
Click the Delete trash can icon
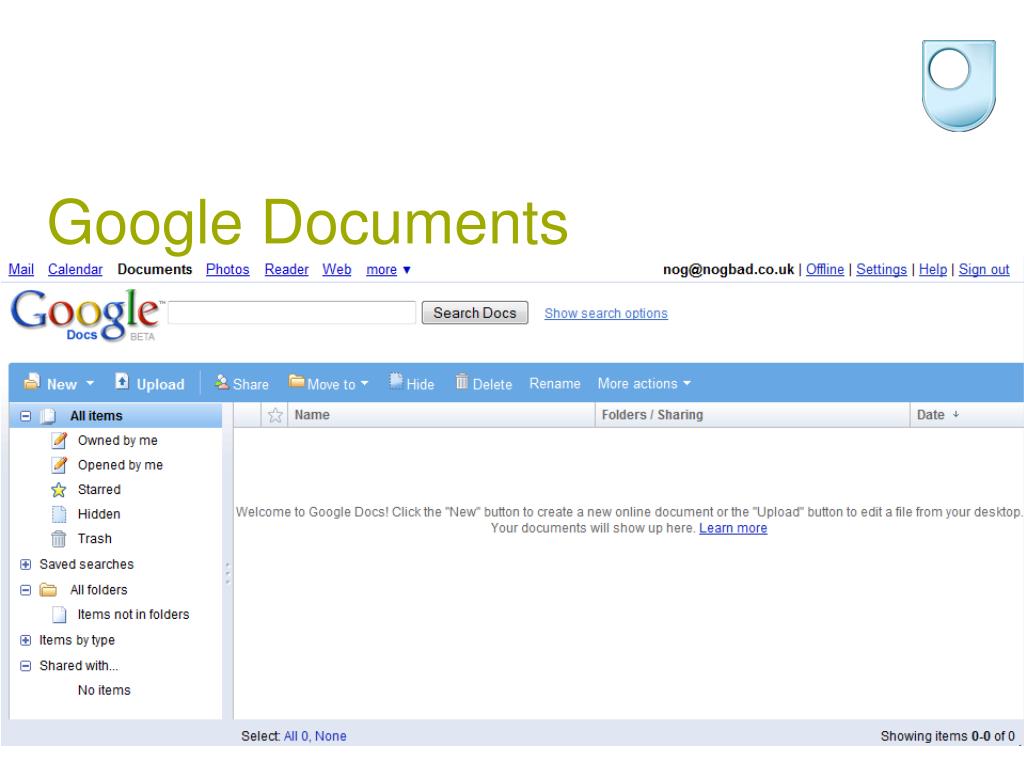(x=462, y=381)
